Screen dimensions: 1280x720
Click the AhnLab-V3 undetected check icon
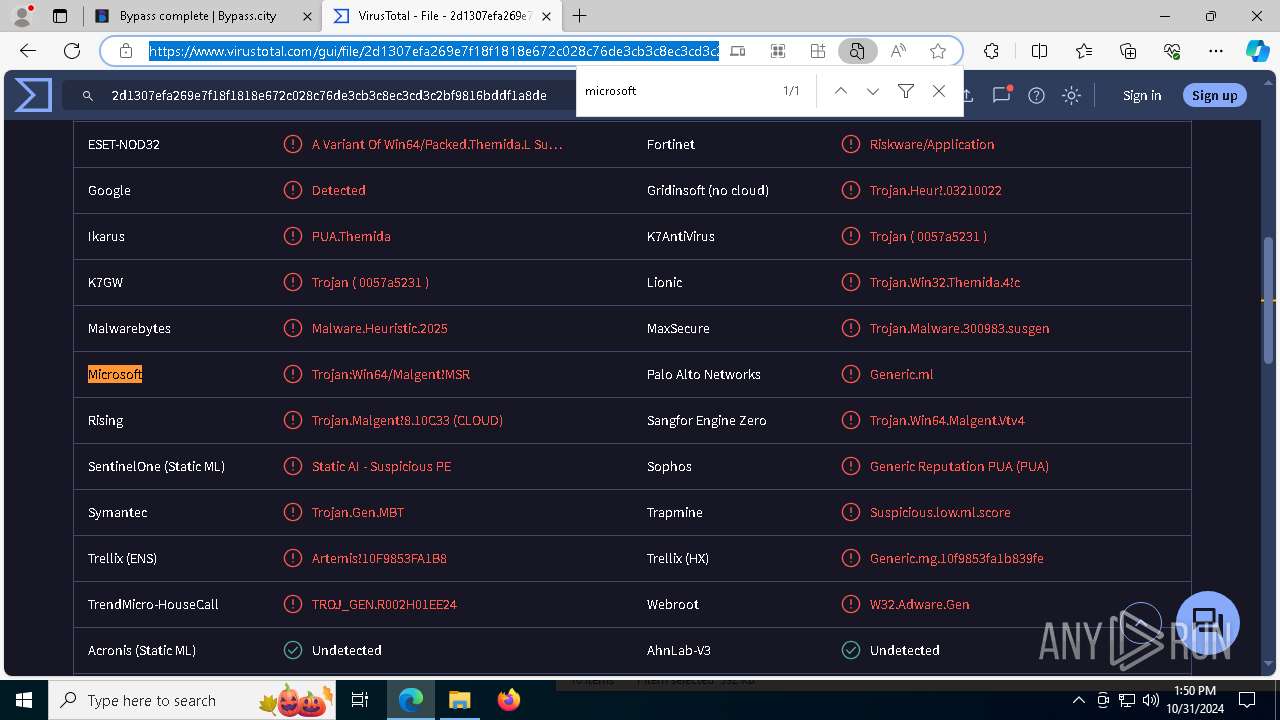(x=851, y=650)
